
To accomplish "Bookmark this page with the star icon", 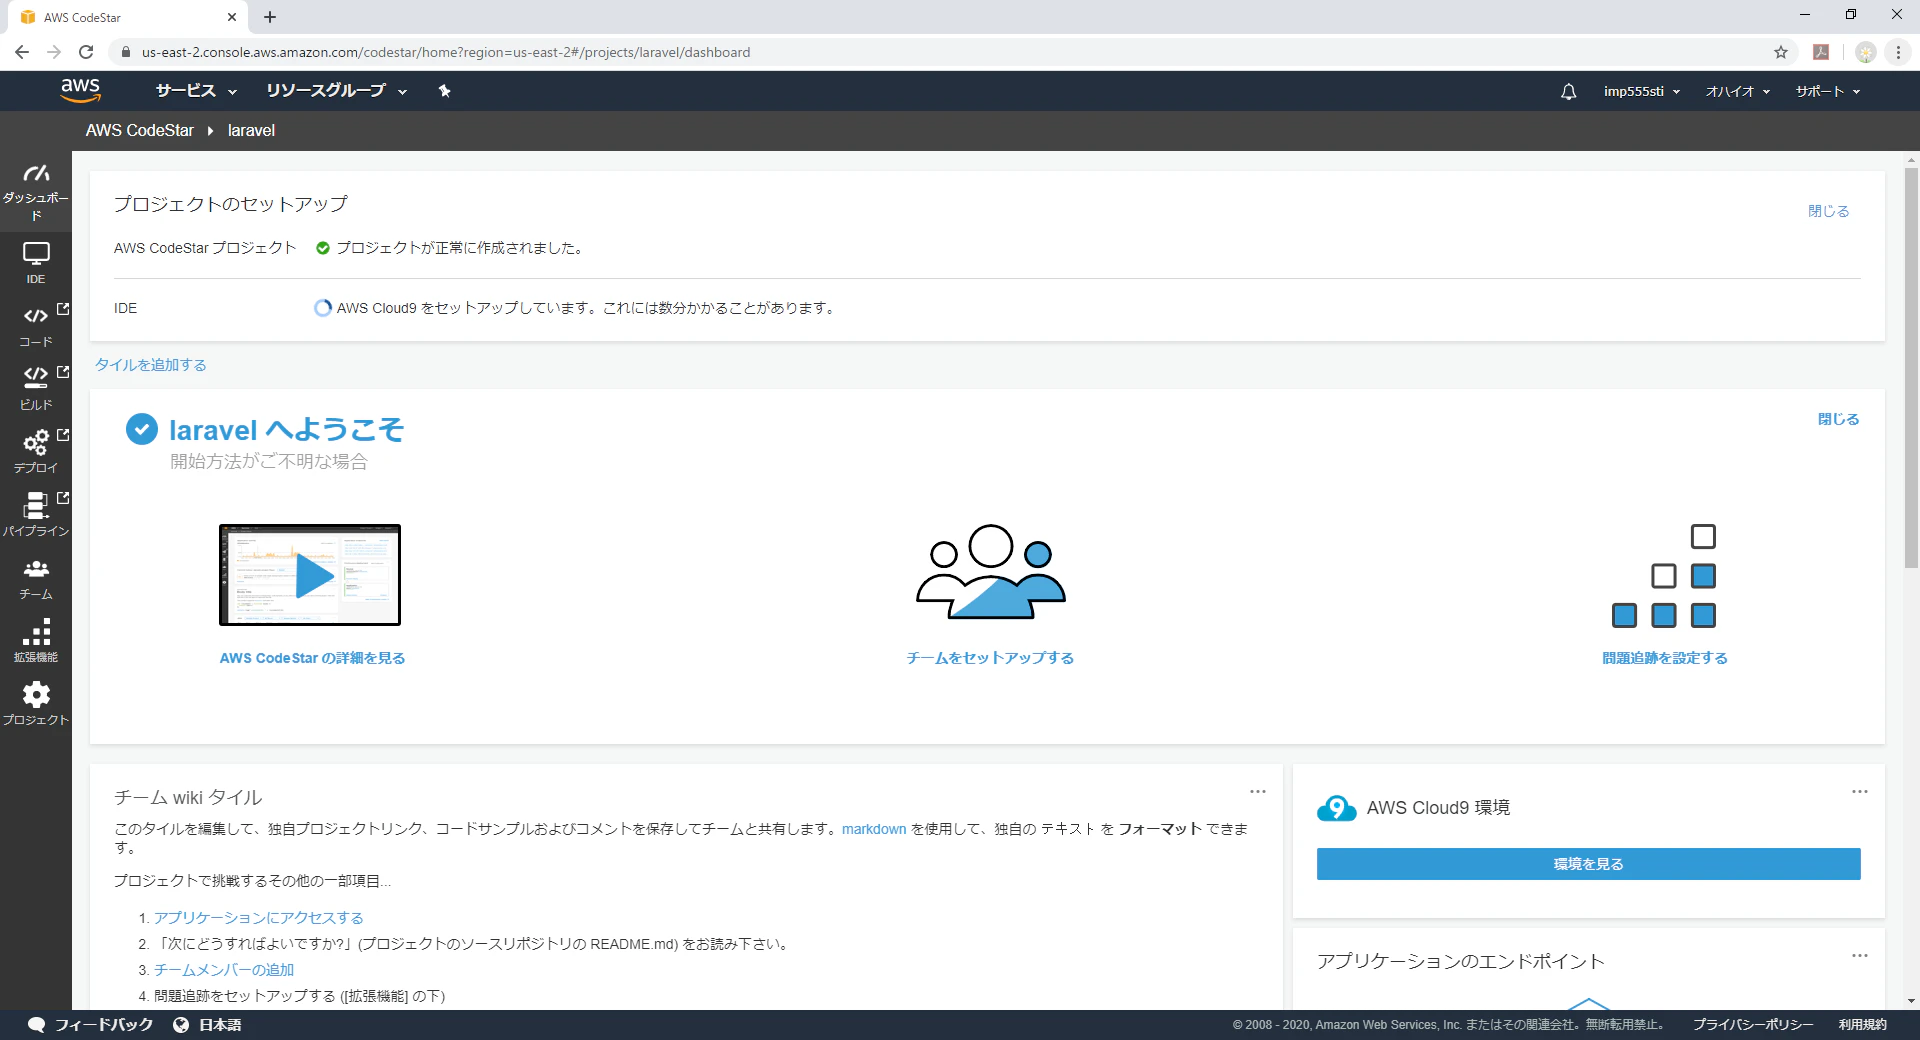I will 1781,52.
